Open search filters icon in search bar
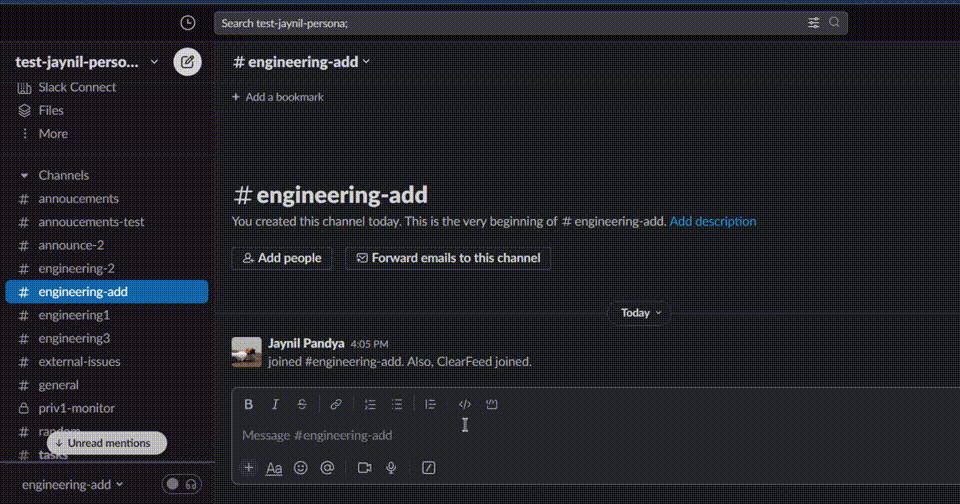The height and width of the screenshot is (504, 960). [813, 23]
